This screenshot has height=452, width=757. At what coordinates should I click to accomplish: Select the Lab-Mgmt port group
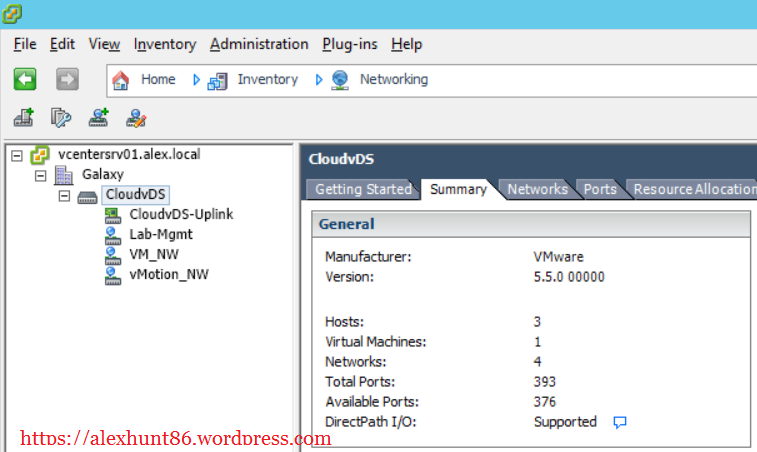[x=161, y=235]
